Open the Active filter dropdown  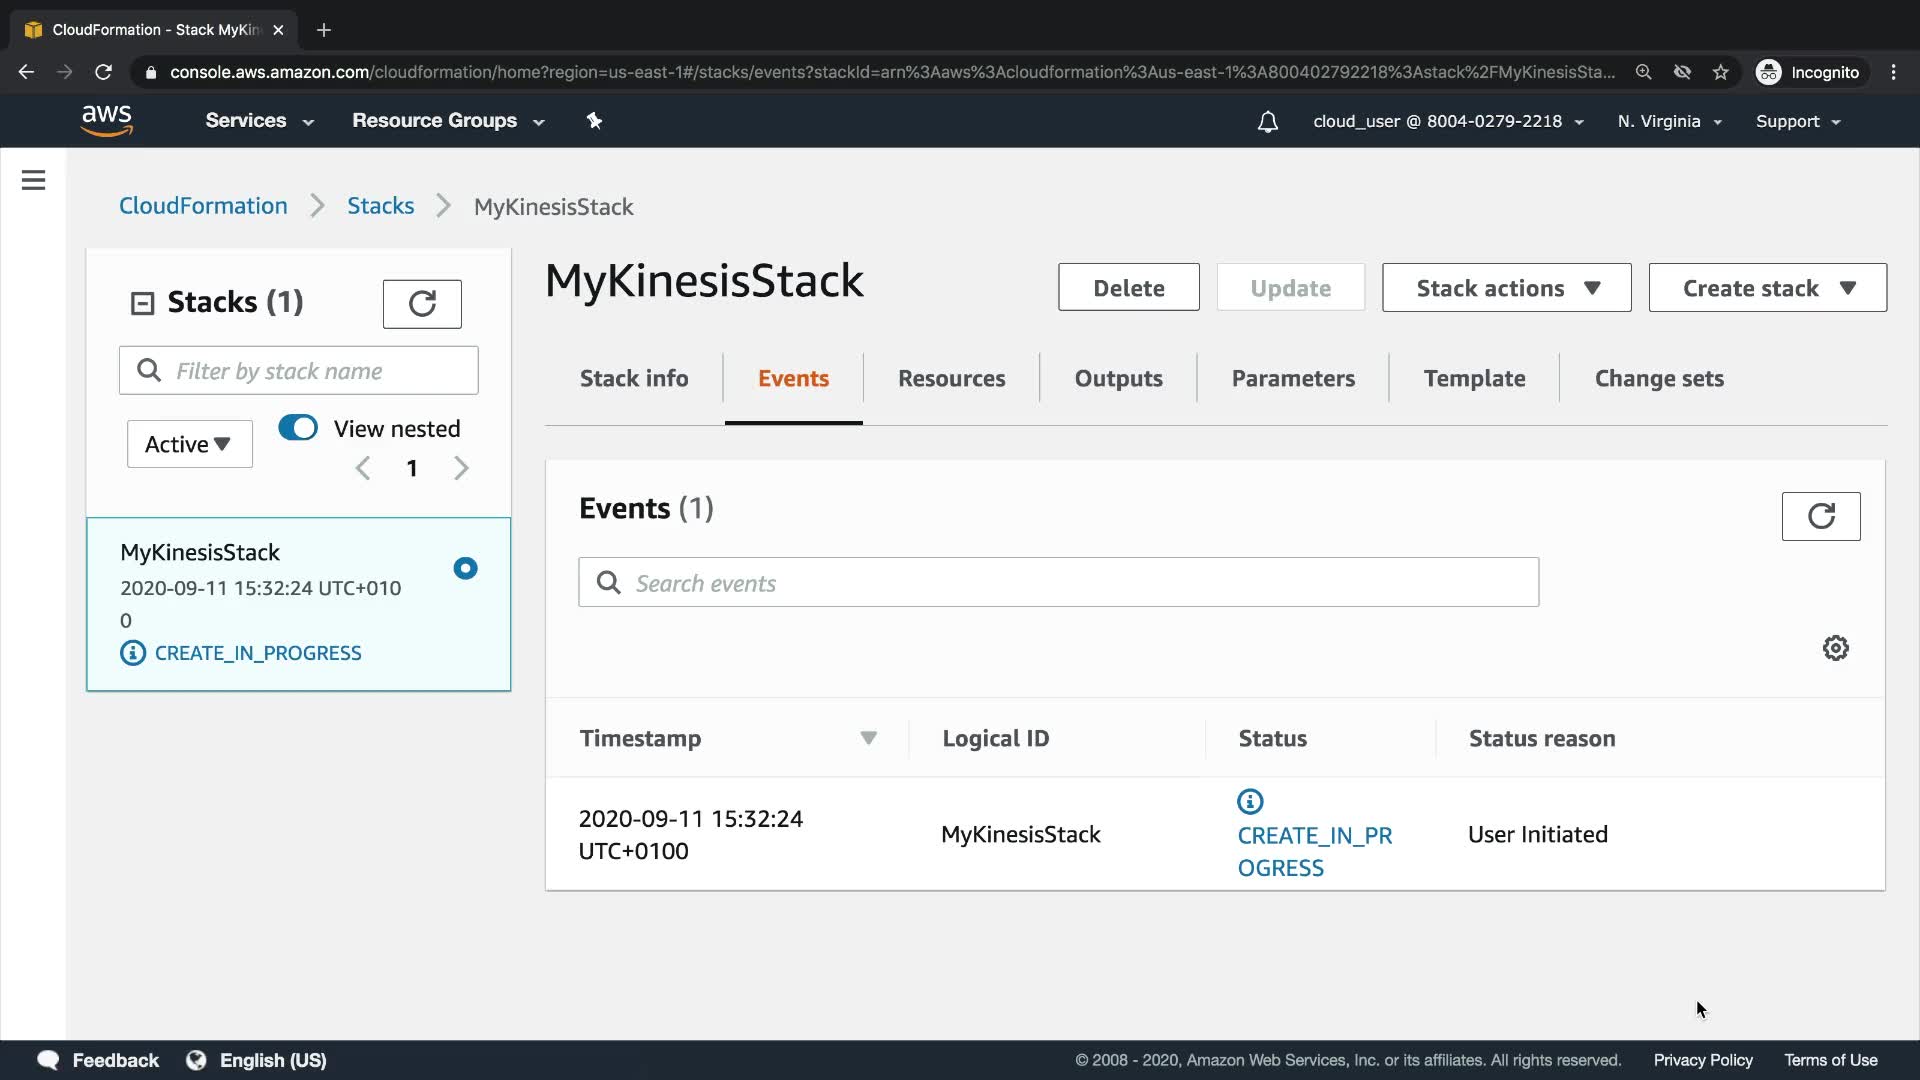click(189, 444)
